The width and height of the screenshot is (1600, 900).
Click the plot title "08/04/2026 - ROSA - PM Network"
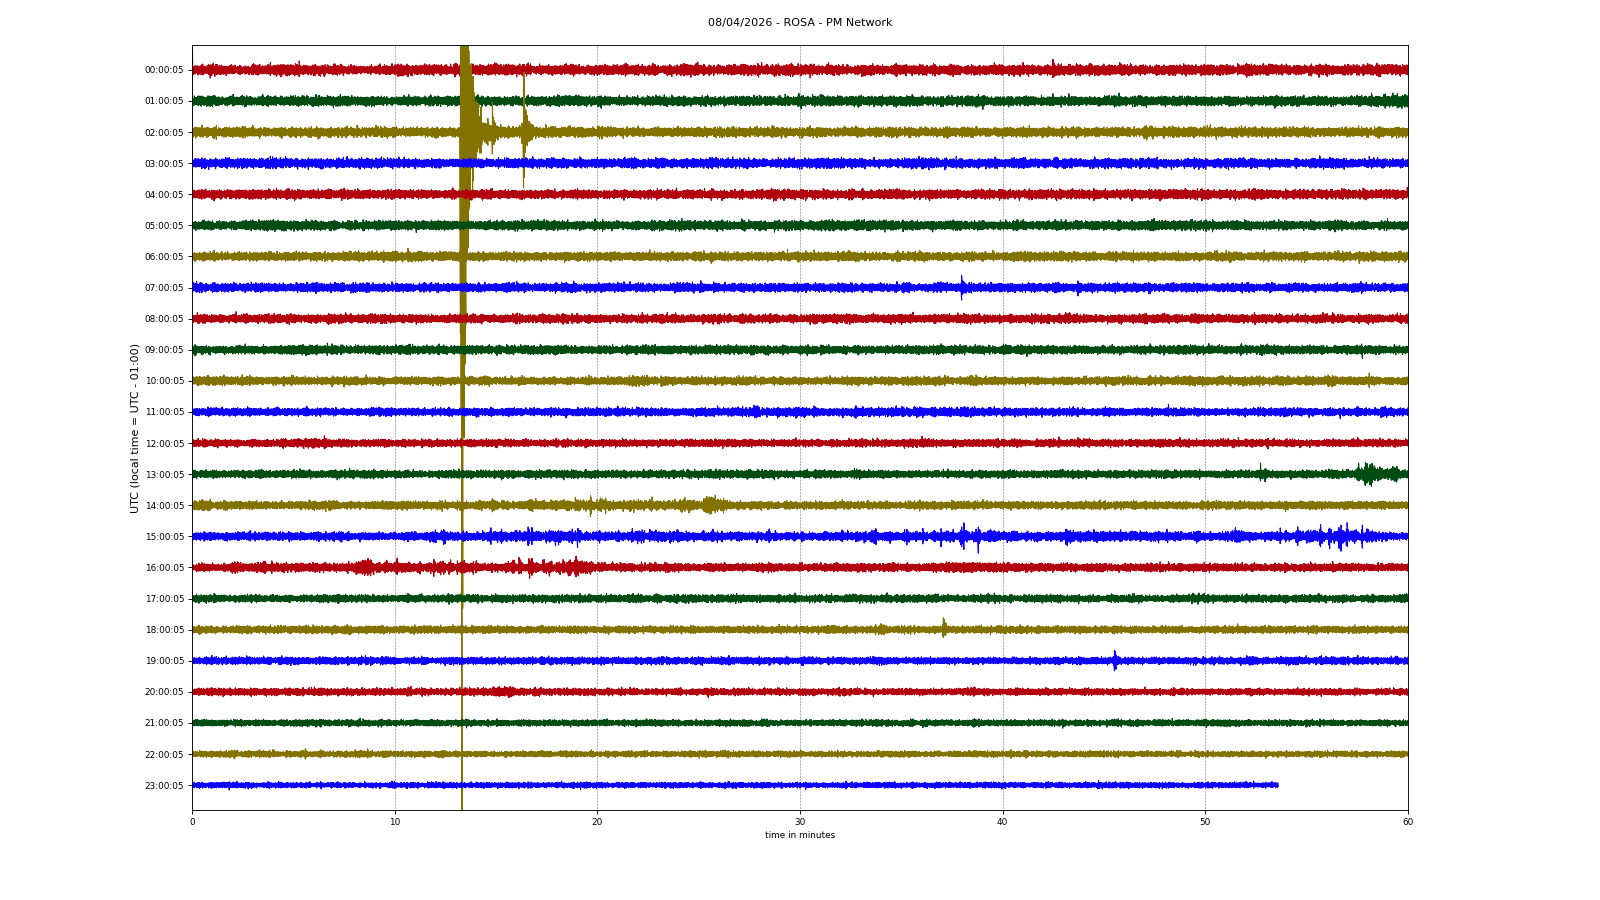point(799,22)
